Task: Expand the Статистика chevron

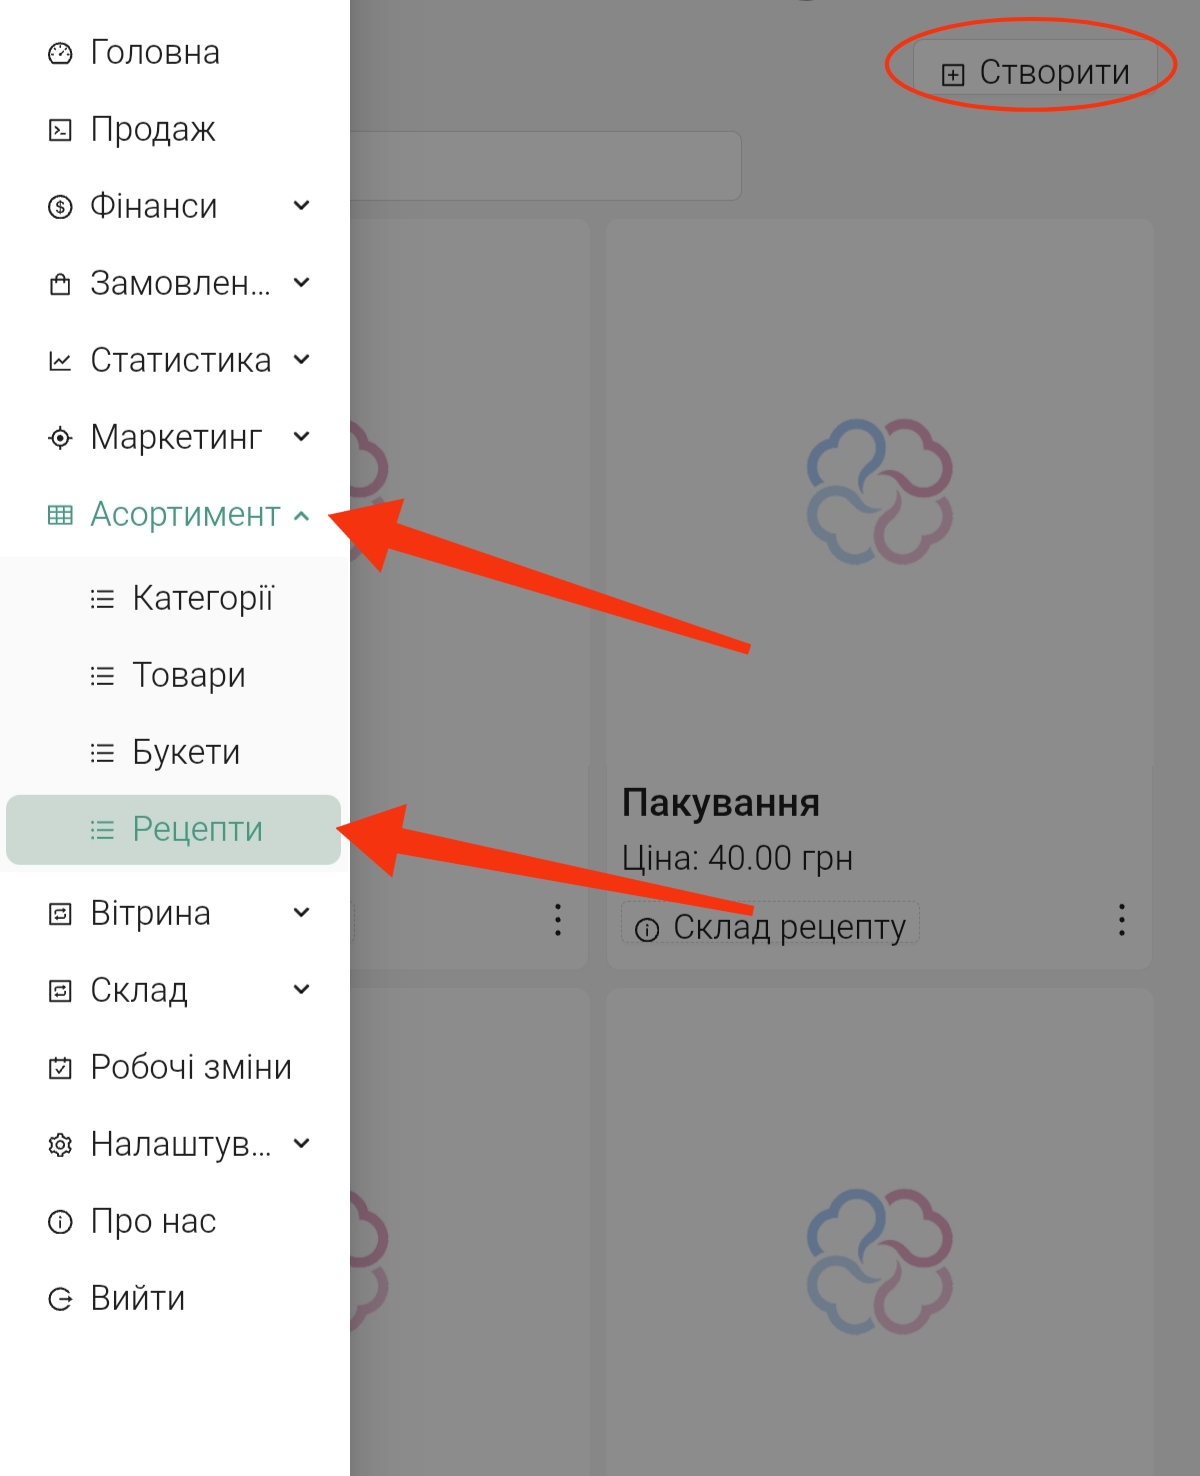Action: click(302, 360)
